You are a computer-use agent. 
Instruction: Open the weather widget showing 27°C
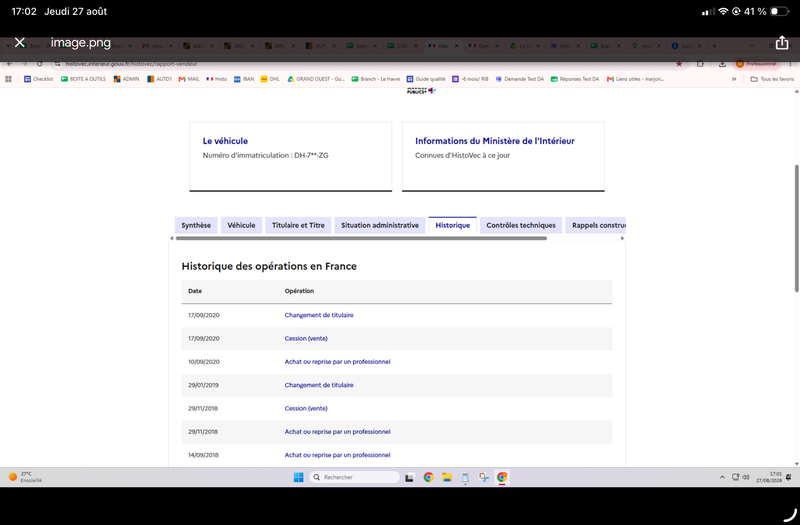point(25,477)
